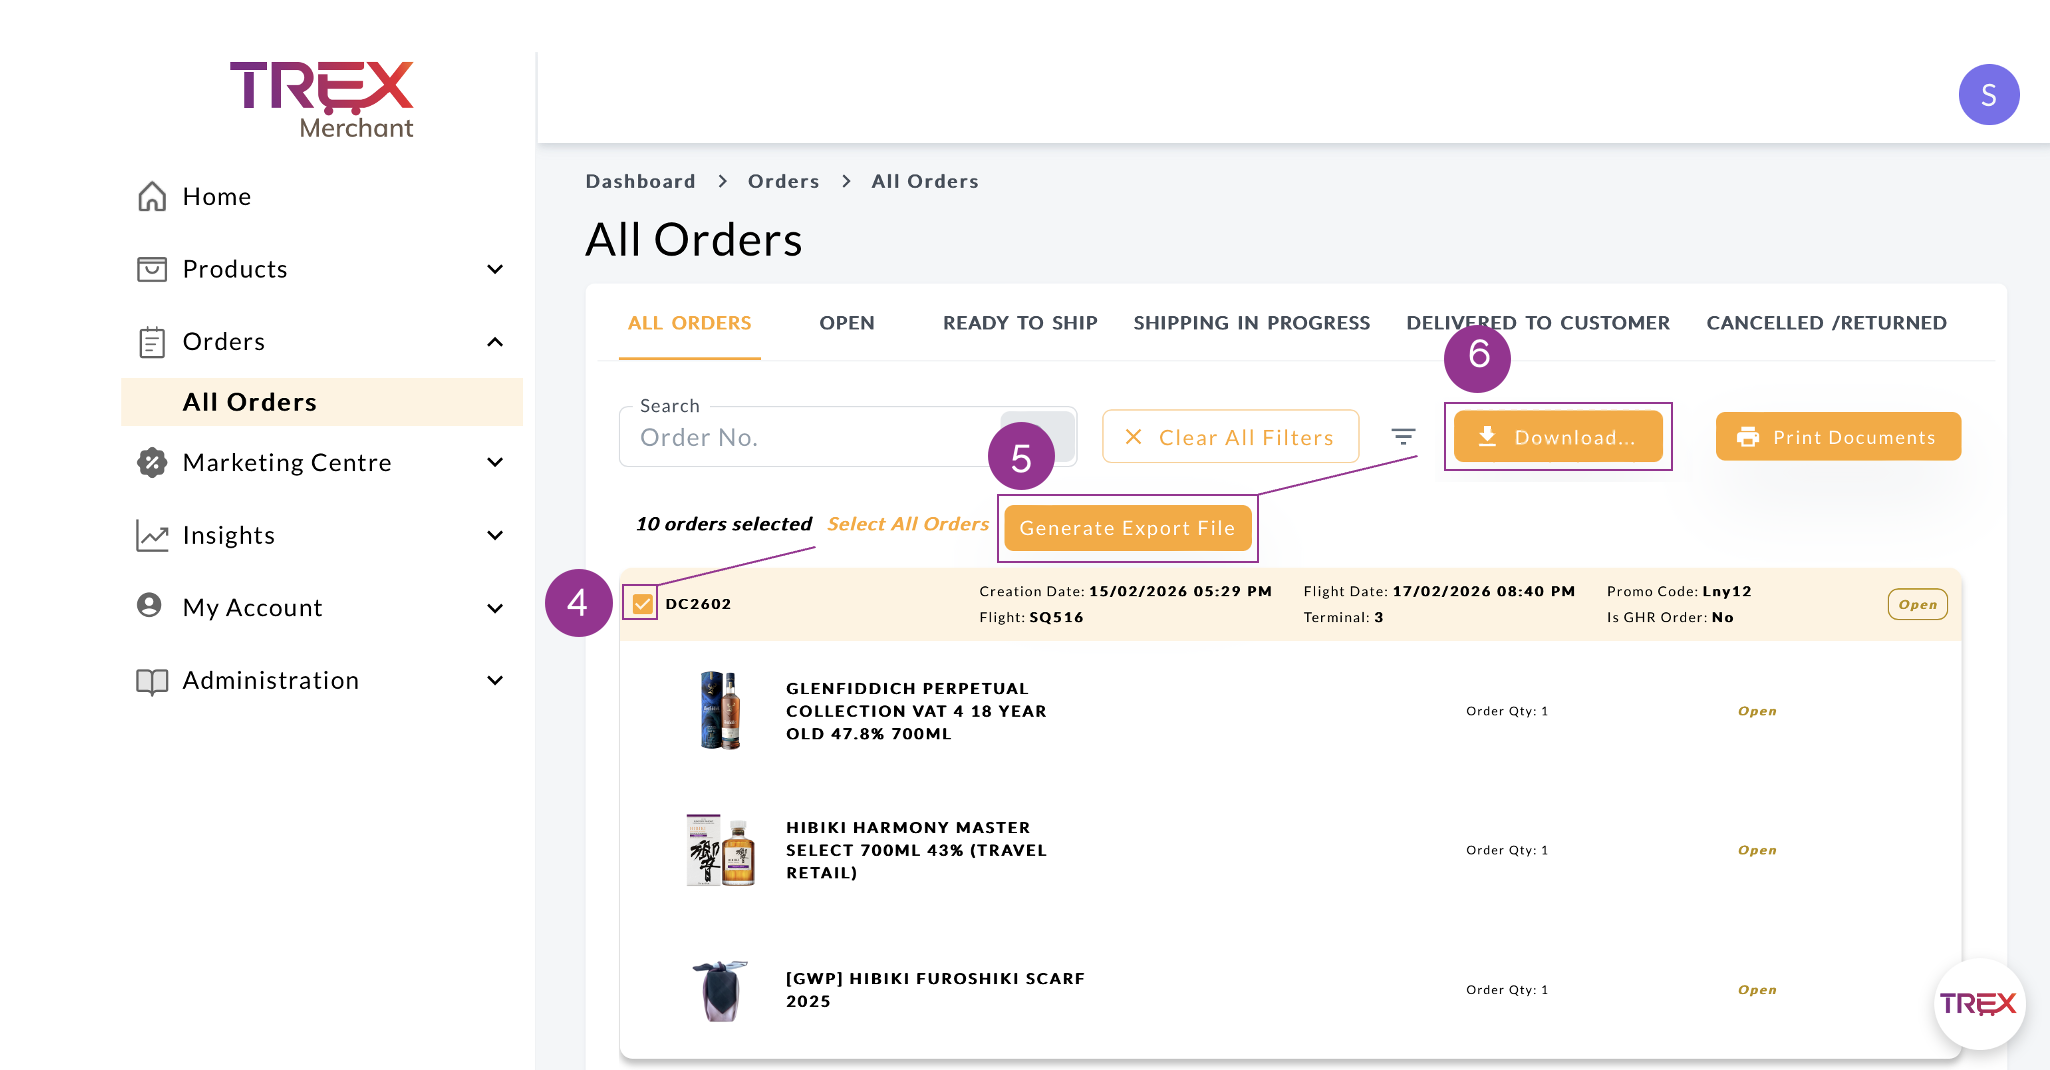Image resolution: width=2050 pixels, height=1070 pixels.
Task: Open the Glenfiddich Perpetual Collection product thumbnail
Action: [x=720, y=711]
